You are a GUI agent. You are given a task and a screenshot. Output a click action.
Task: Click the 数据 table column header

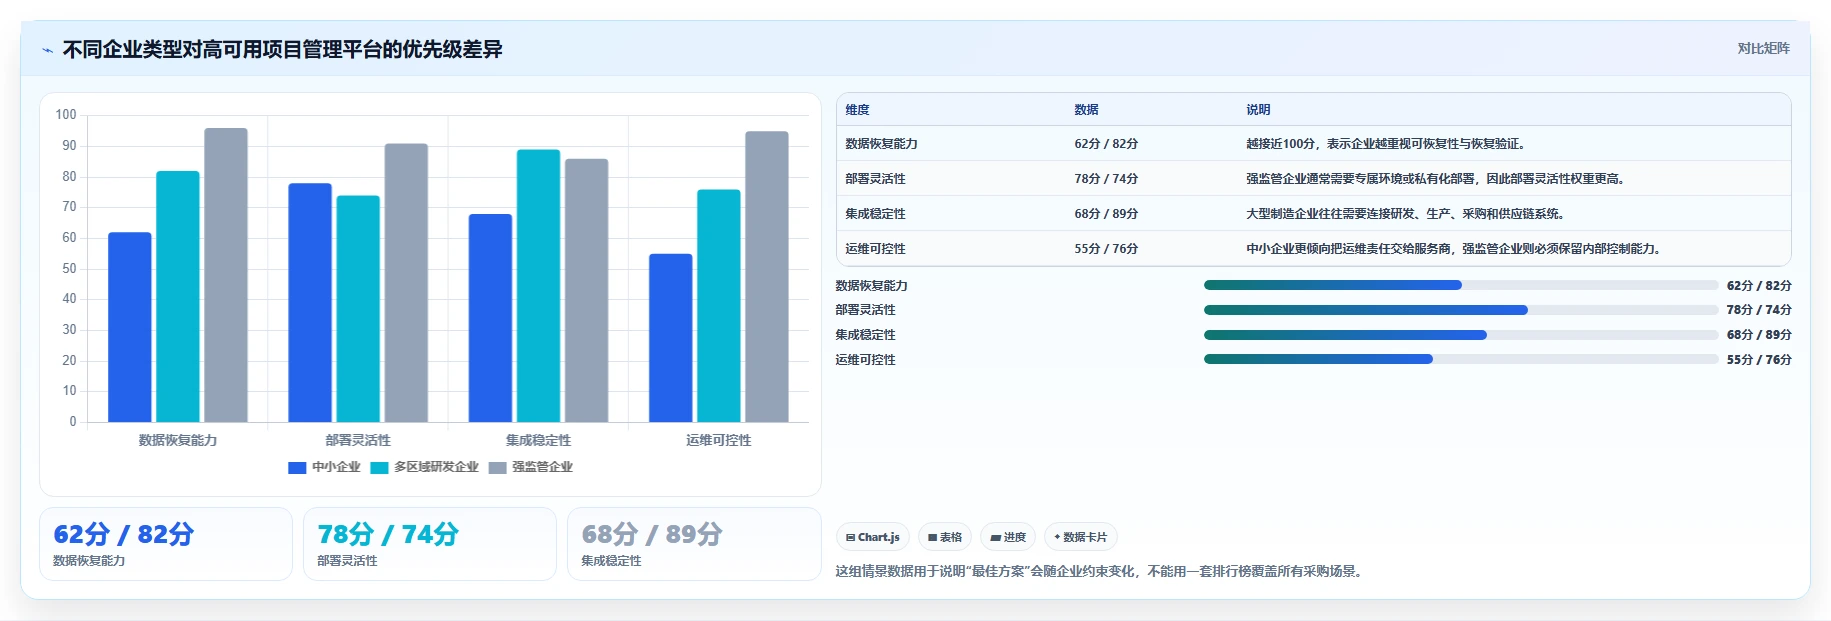[x=1087, y=110]
